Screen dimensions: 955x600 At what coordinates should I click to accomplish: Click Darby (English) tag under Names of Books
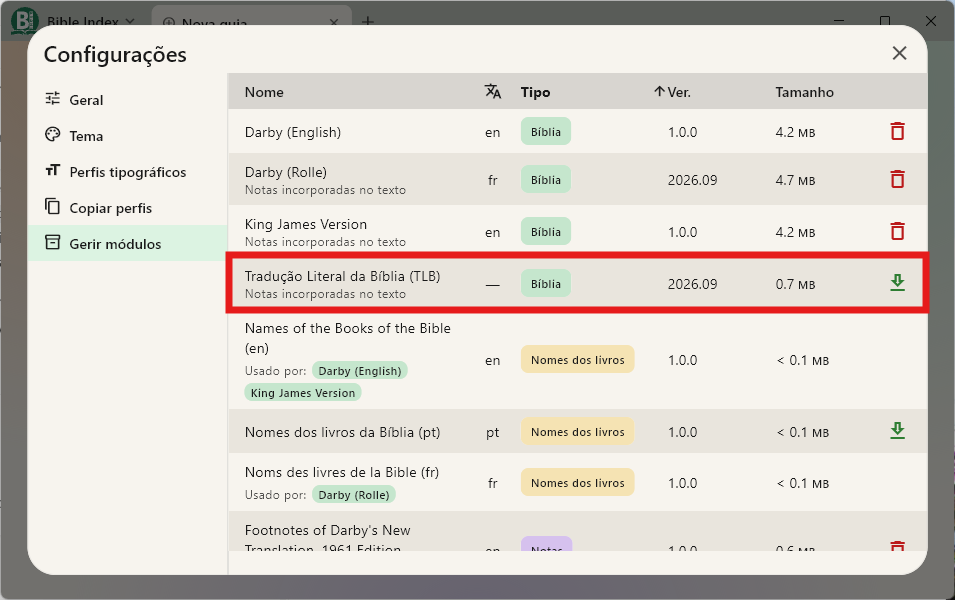pyautogui.click(x=359, y=371)
